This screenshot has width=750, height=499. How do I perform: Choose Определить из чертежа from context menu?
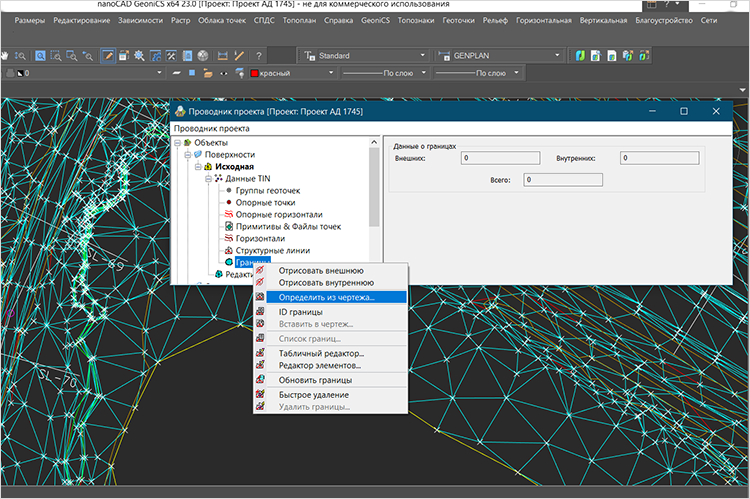coord(327,297)
